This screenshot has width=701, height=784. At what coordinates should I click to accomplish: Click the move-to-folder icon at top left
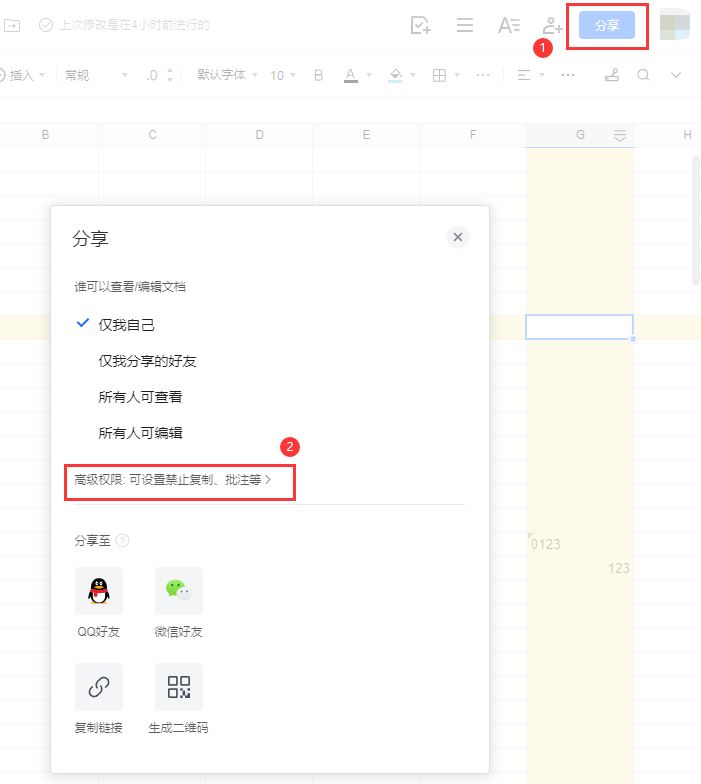click(12, 25)
